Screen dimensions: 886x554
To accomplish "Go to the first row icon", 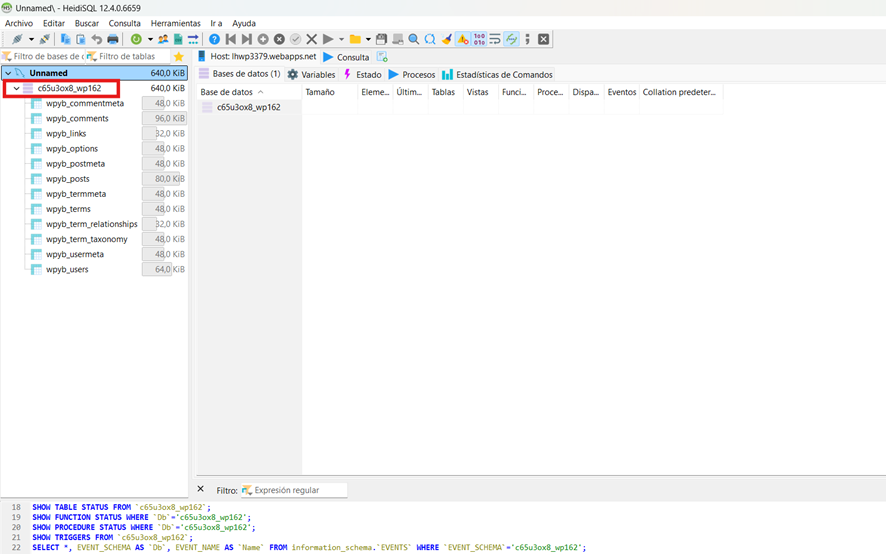I will click(x=231, y=39).
